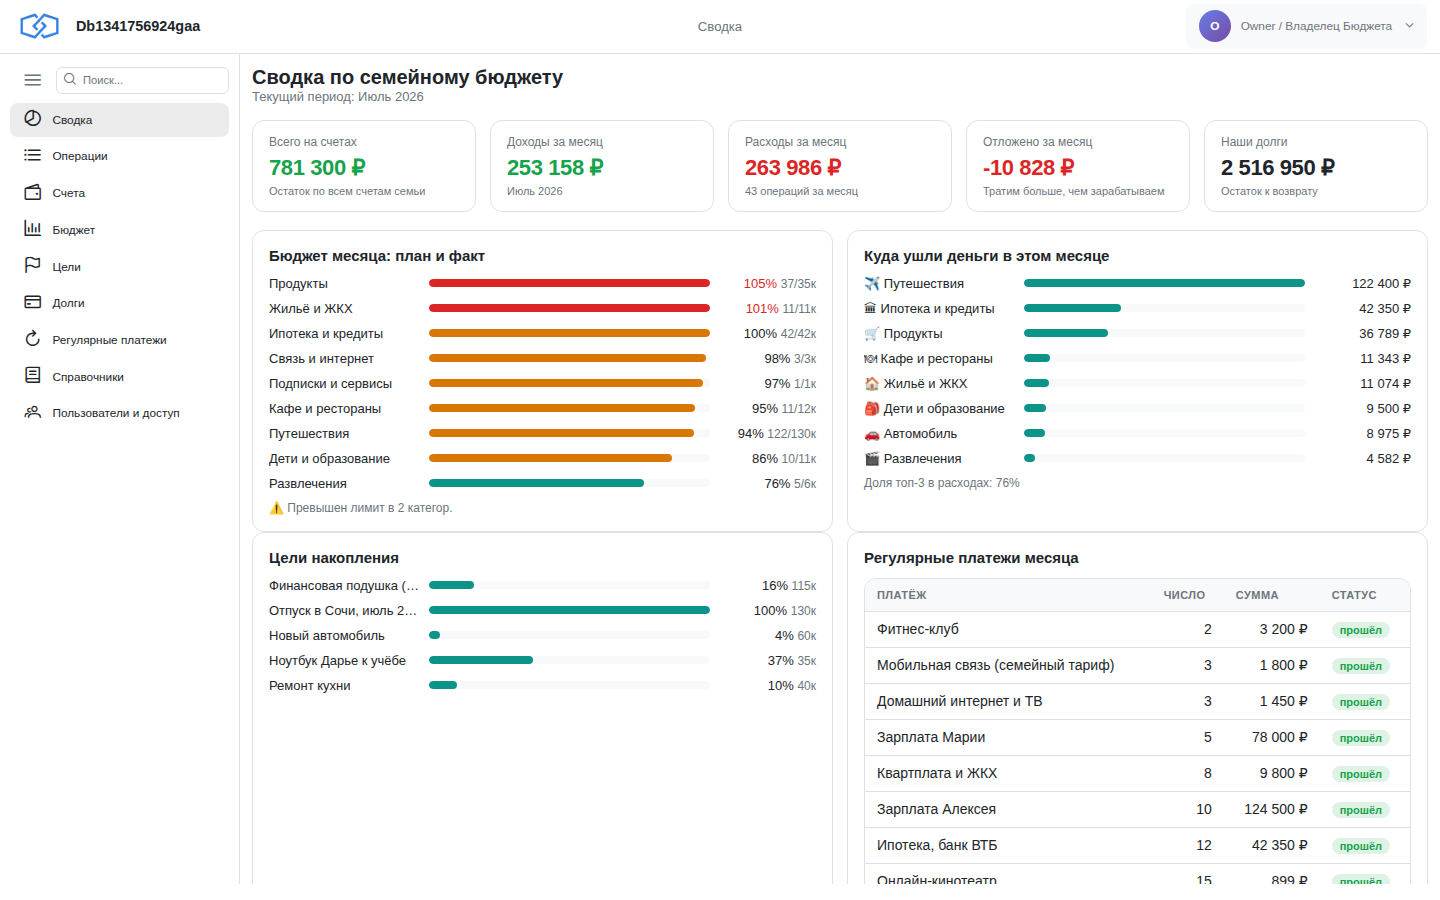The width and height of the screenshot is (1440, 900).
Task: Open the Цели flag icon
Action: tap(33, 266)
